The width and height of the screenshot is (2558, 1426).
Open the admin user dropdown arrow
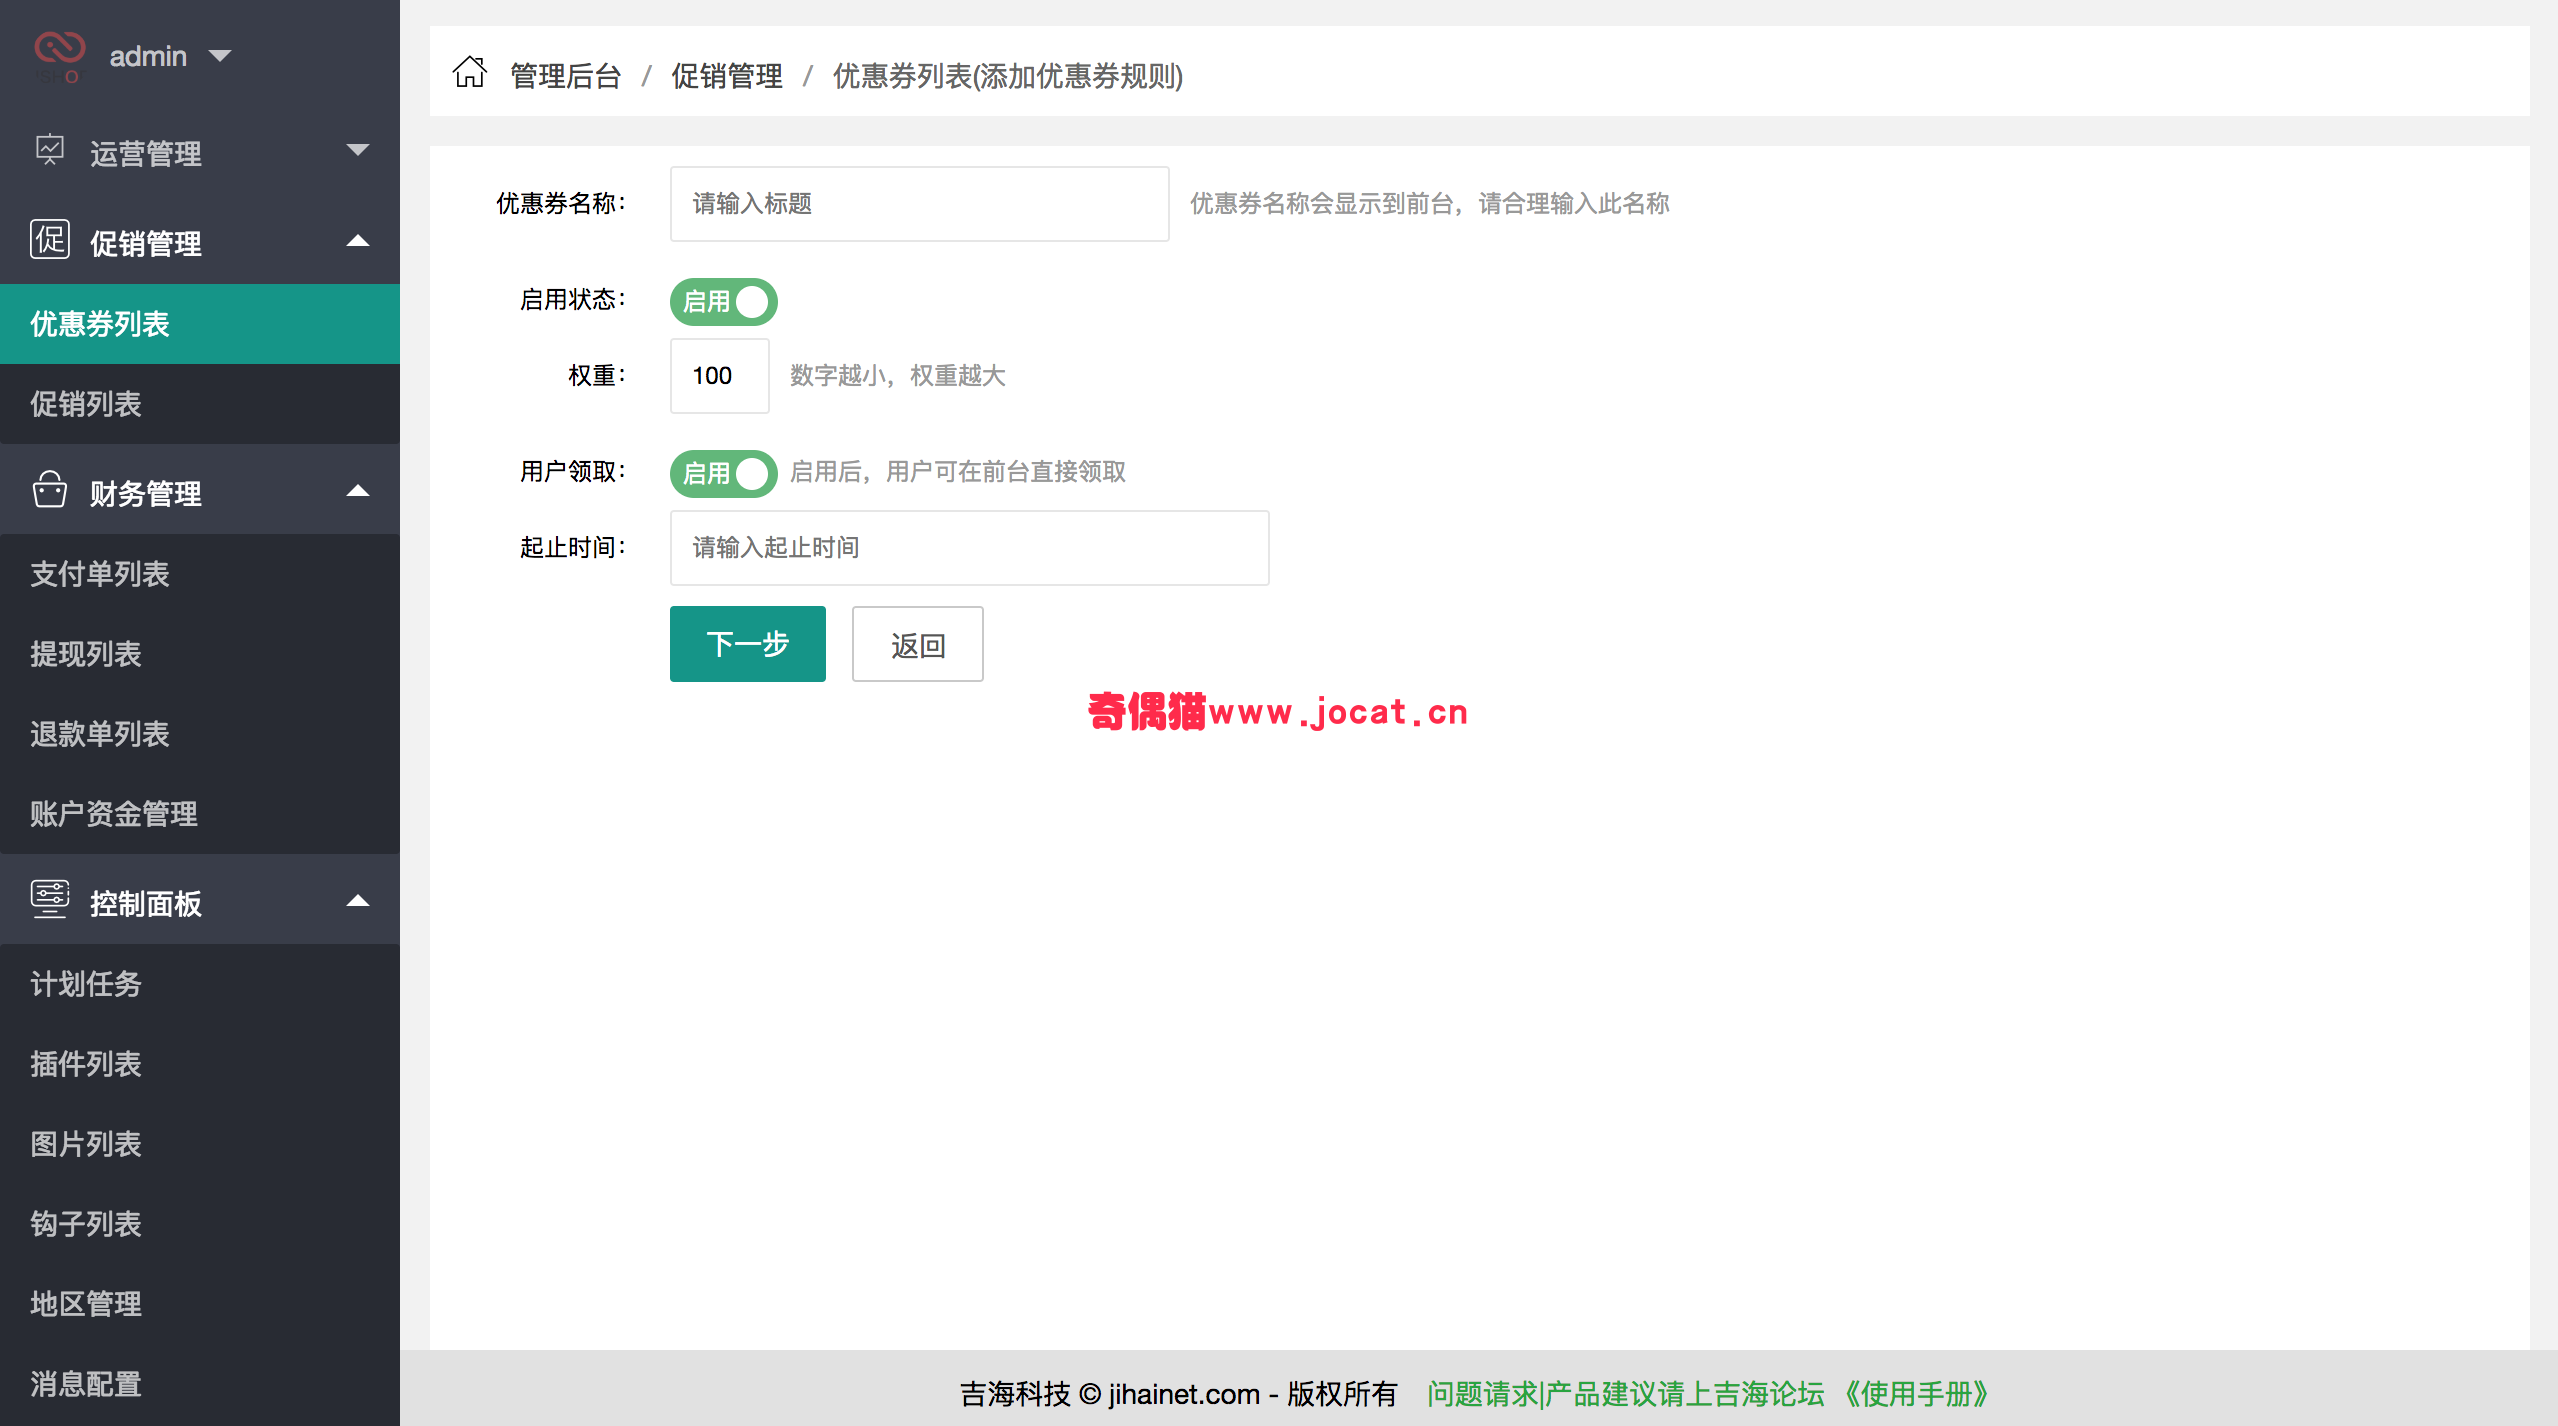point(220,56)
